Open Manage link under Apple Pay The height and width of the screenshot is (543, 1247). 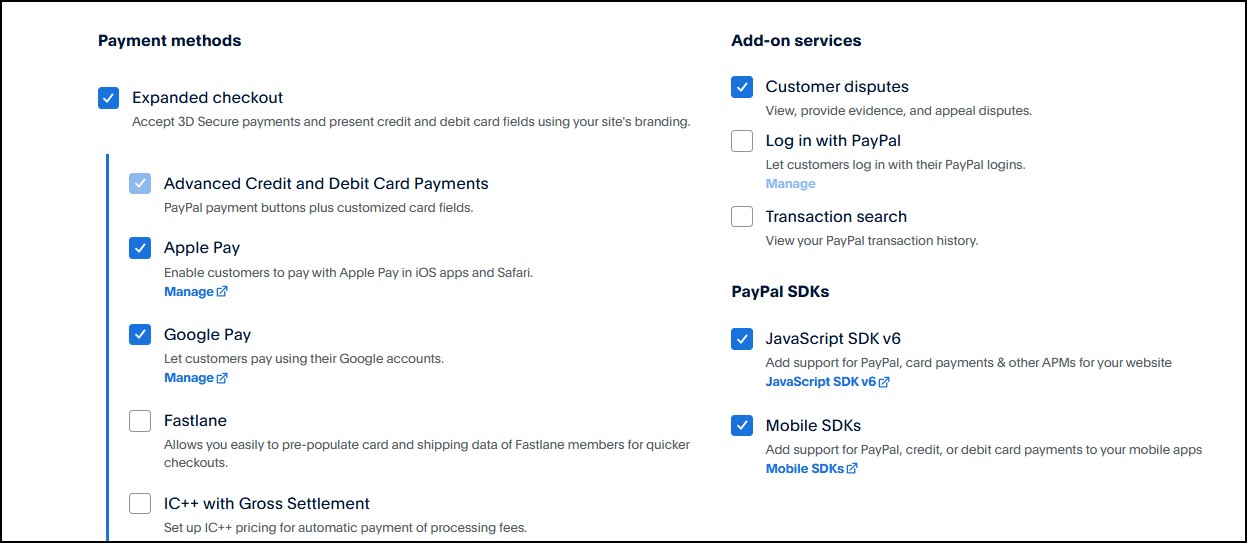tap(188, 292)
